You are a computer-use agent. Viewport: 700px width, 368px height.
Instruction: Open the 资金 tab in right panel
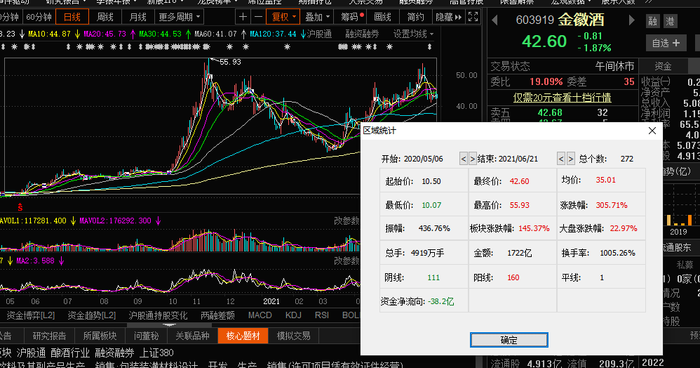click(663, 66)
